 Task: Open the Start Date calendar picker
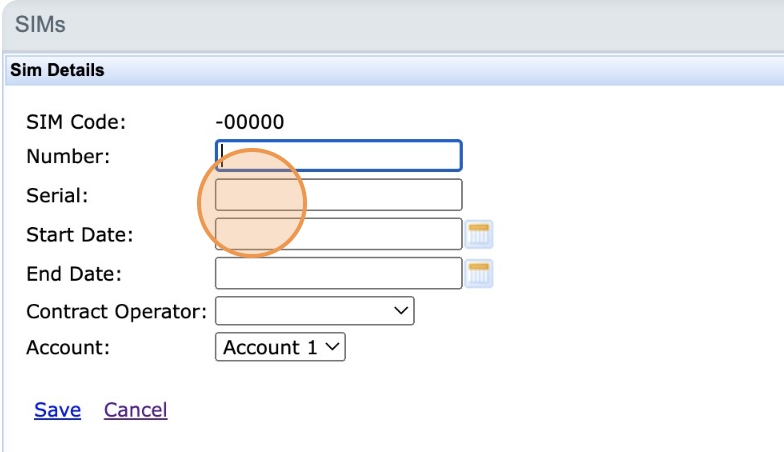pyautogui.click(x=480, y=234)
